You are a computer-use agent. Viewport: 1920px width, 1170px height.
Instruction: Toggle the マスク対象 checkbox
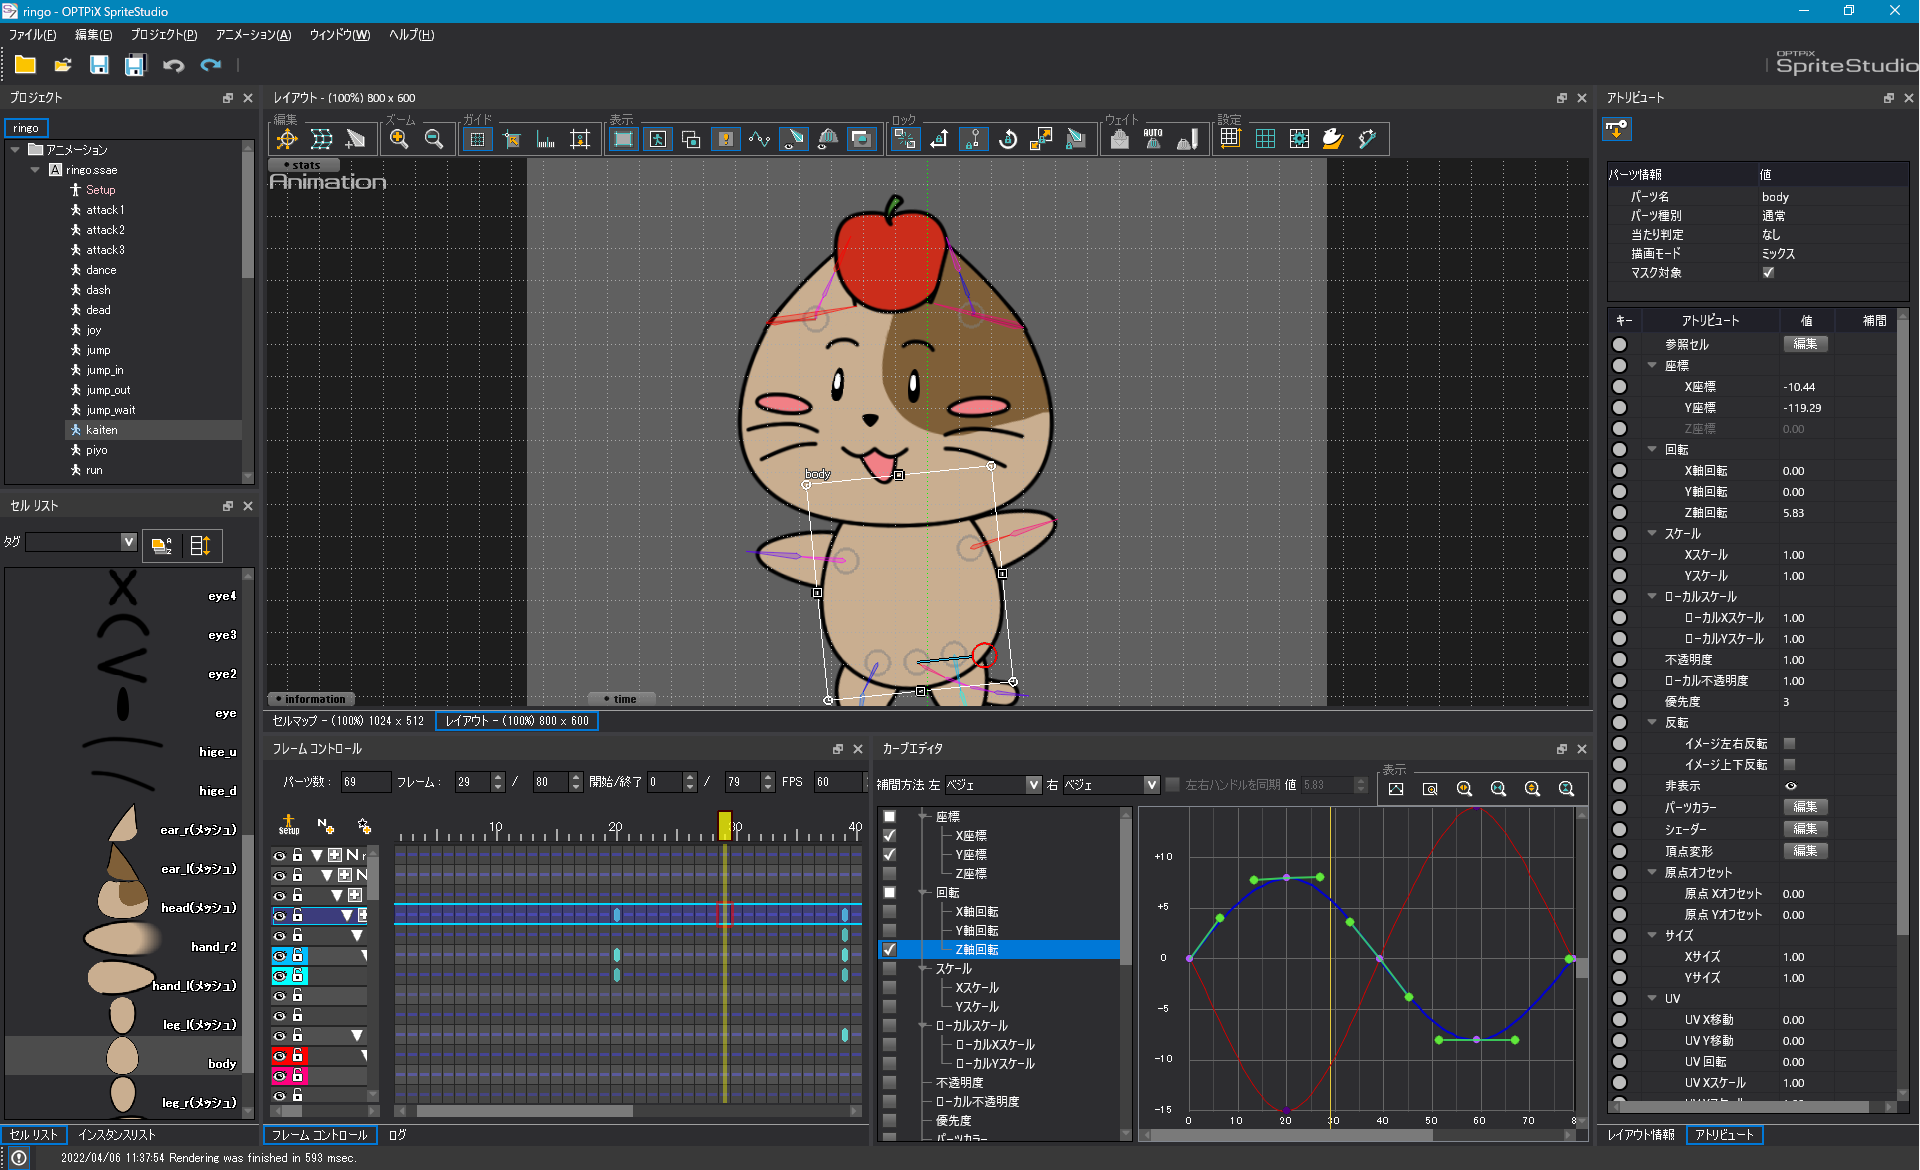click(x=1768, y=272)
